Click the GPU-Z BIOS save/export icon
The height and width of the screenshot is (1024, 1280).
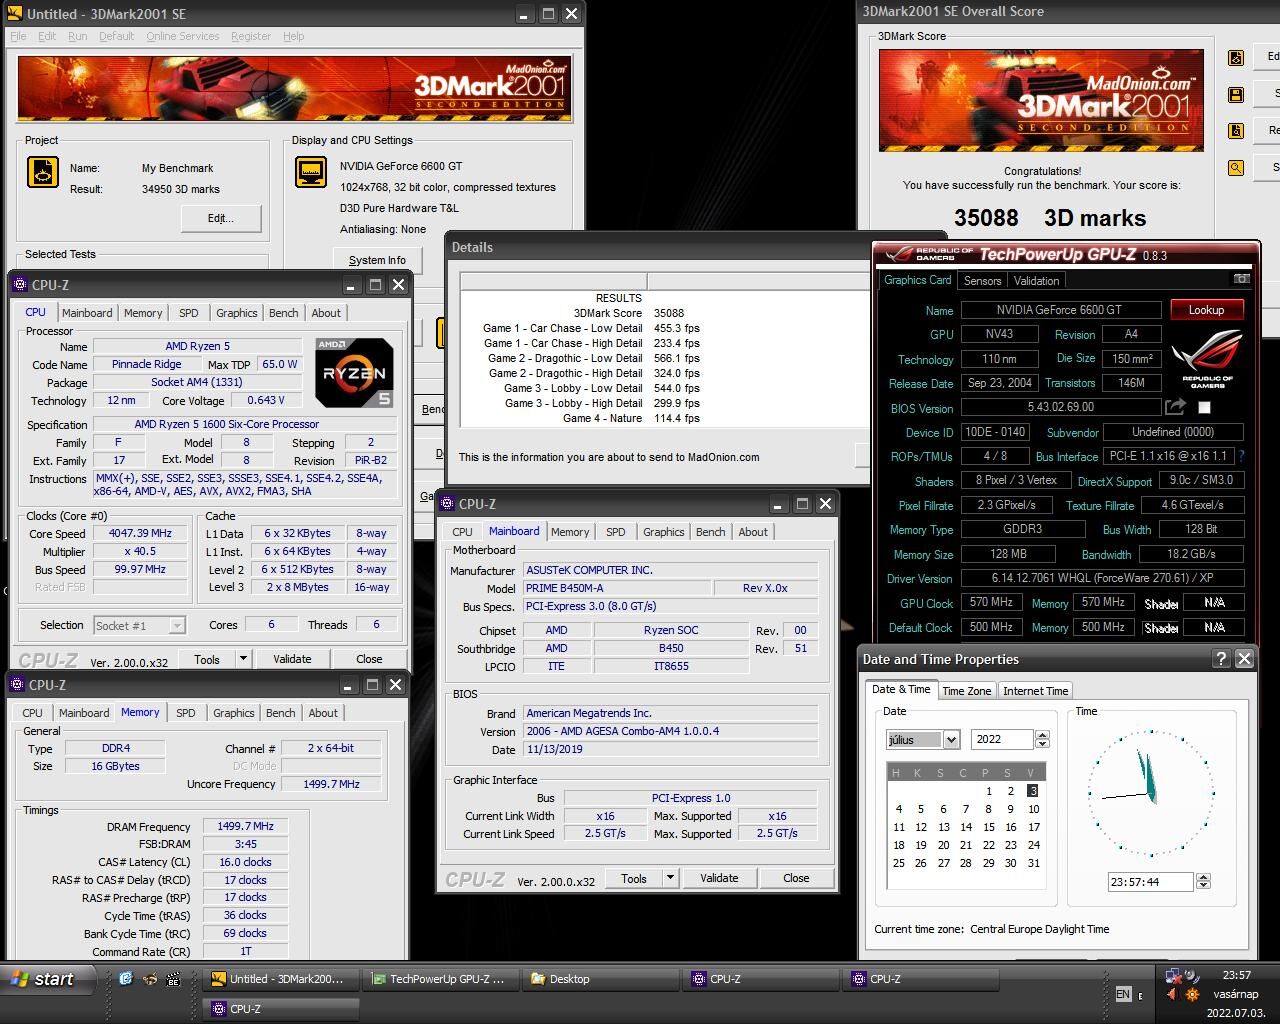[1175, 407]
